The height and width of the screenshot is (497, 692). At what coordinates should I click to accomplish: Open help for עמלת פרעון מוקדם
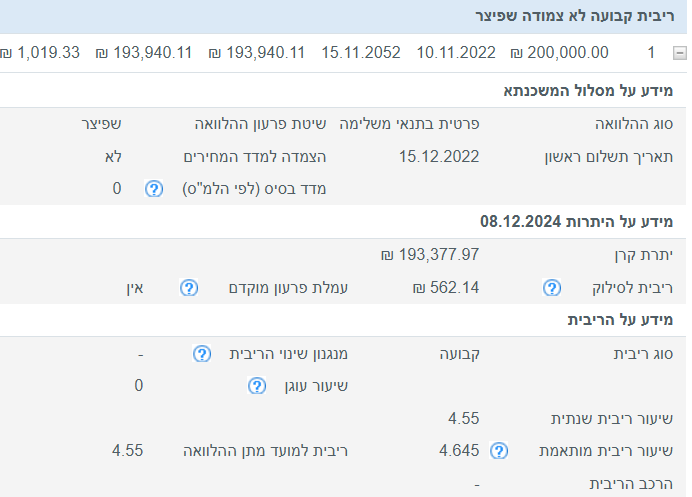(189, 288)
